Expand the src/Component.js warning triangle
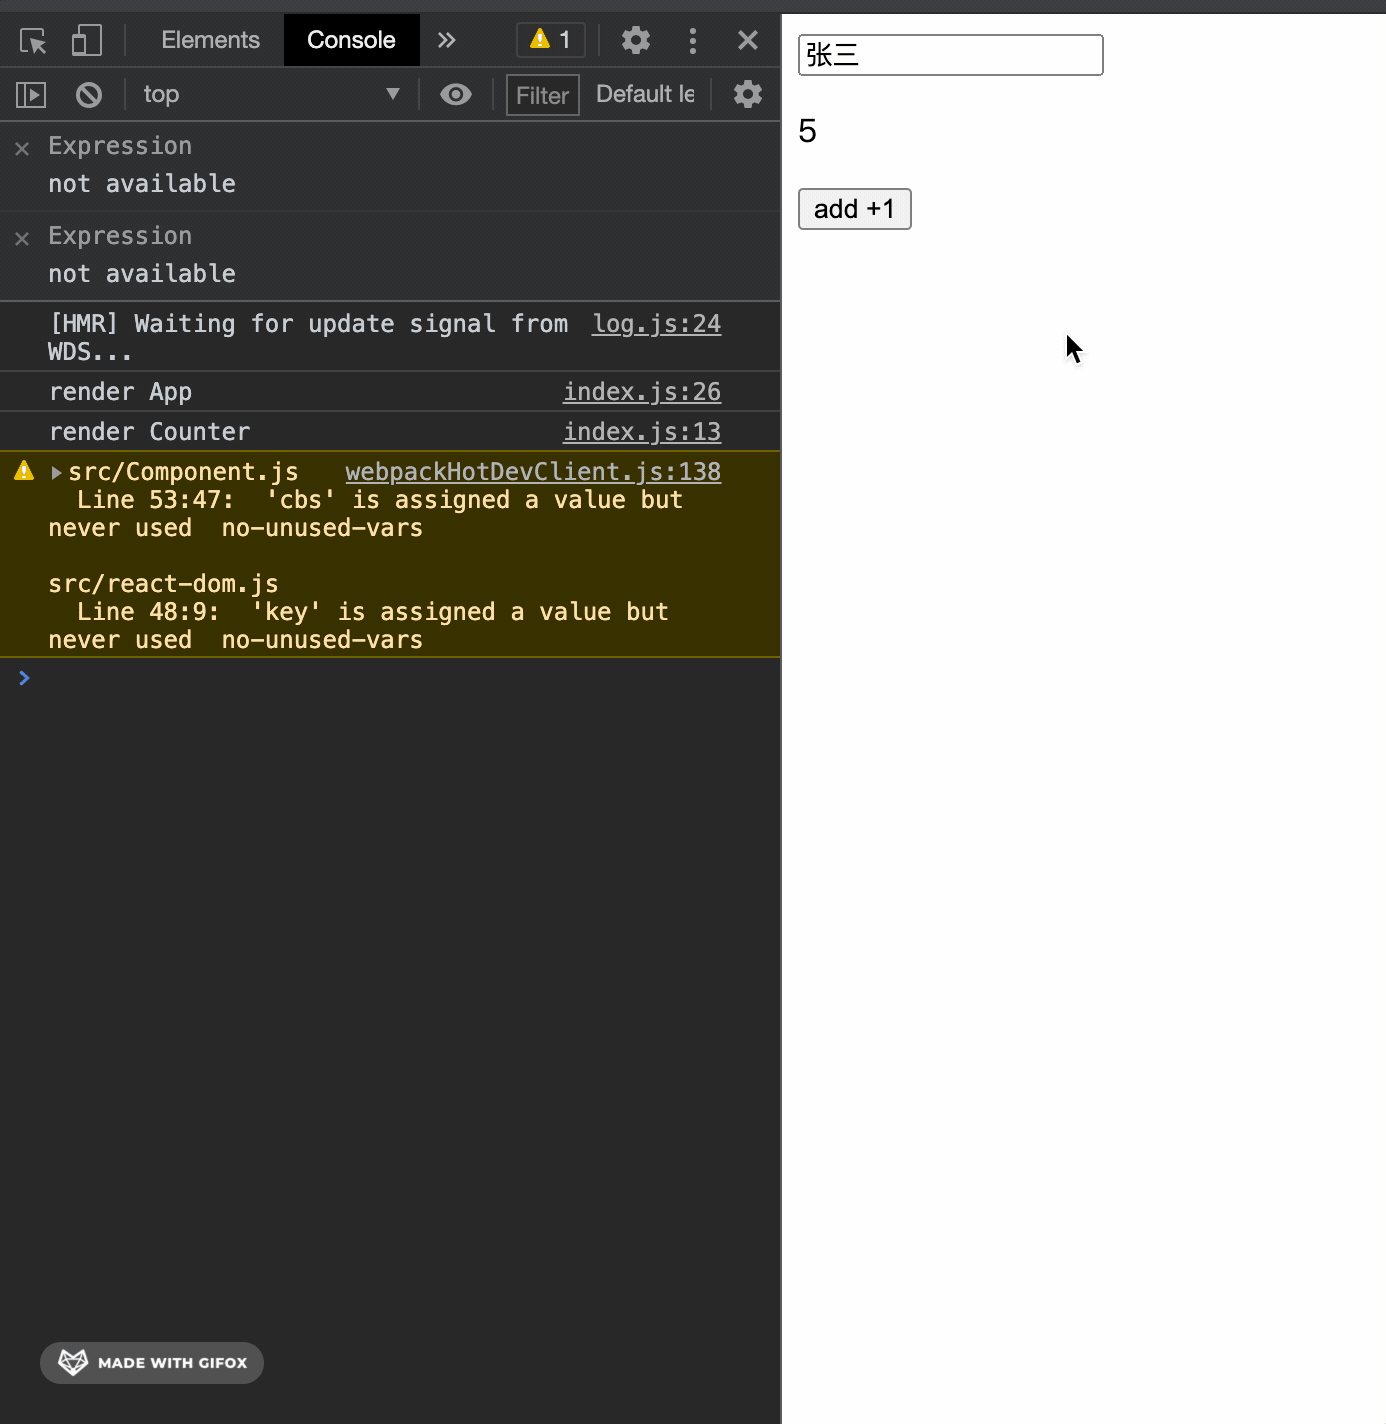Screen dimensions: 1386x1424 [56, 473]
